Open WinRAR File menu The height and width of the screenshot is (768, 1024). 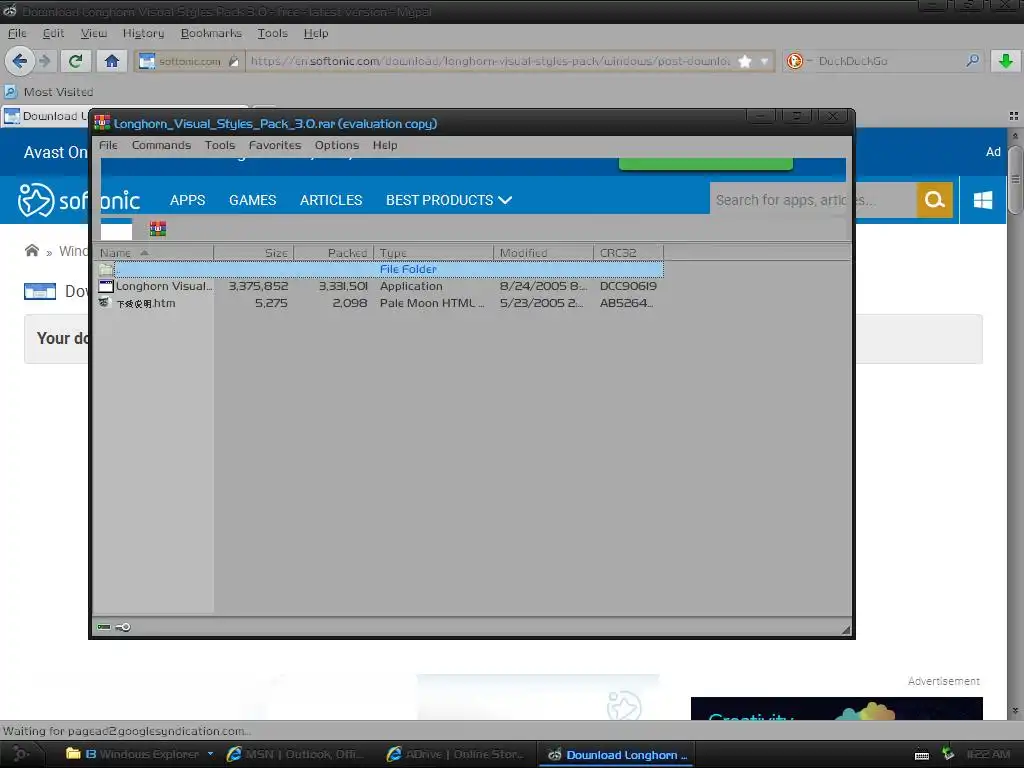108,145
